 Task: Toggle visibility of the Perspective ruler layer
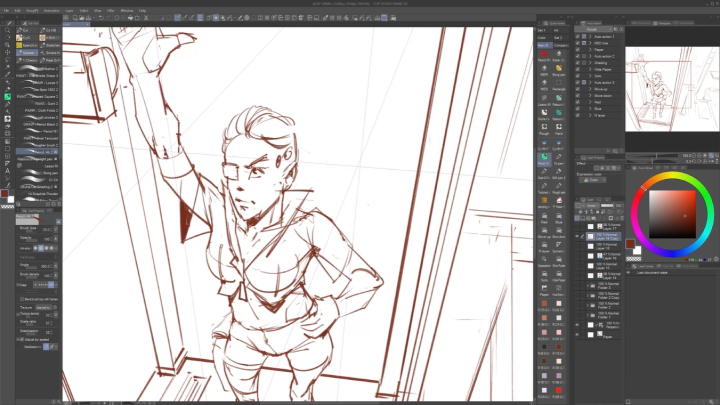(x=577, y=325)
